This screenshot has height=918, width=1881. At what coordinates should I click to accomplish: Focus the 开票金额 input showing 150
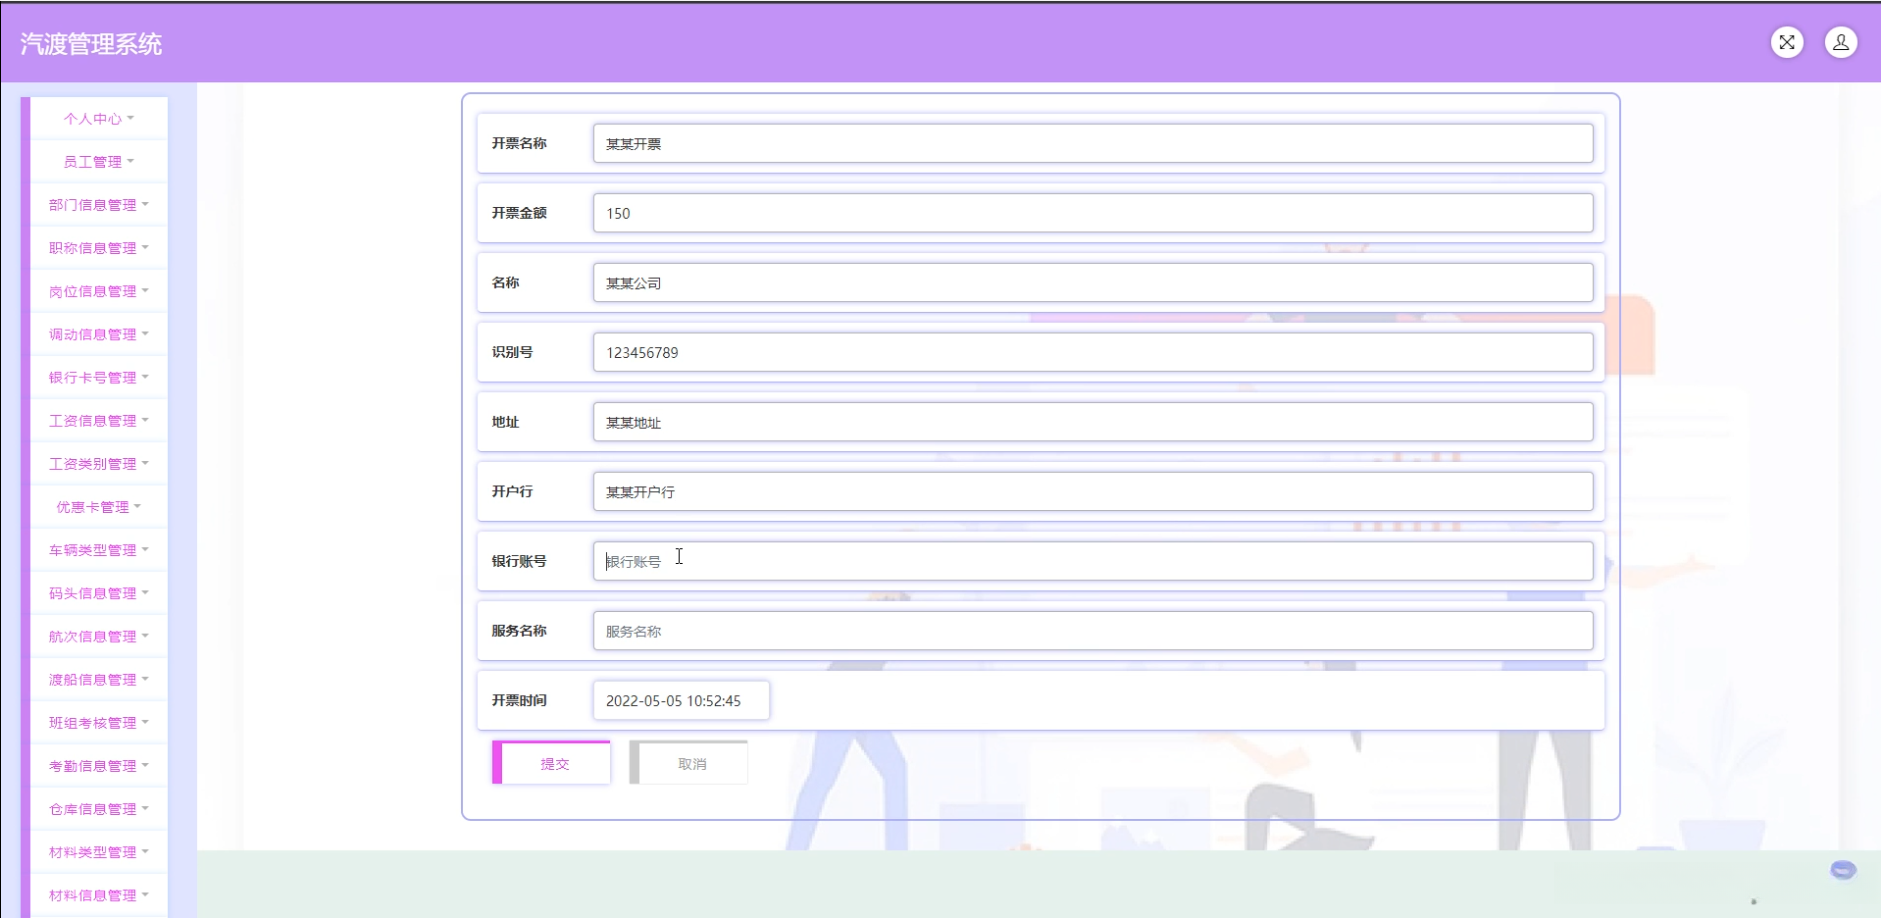pos(1093,213)
